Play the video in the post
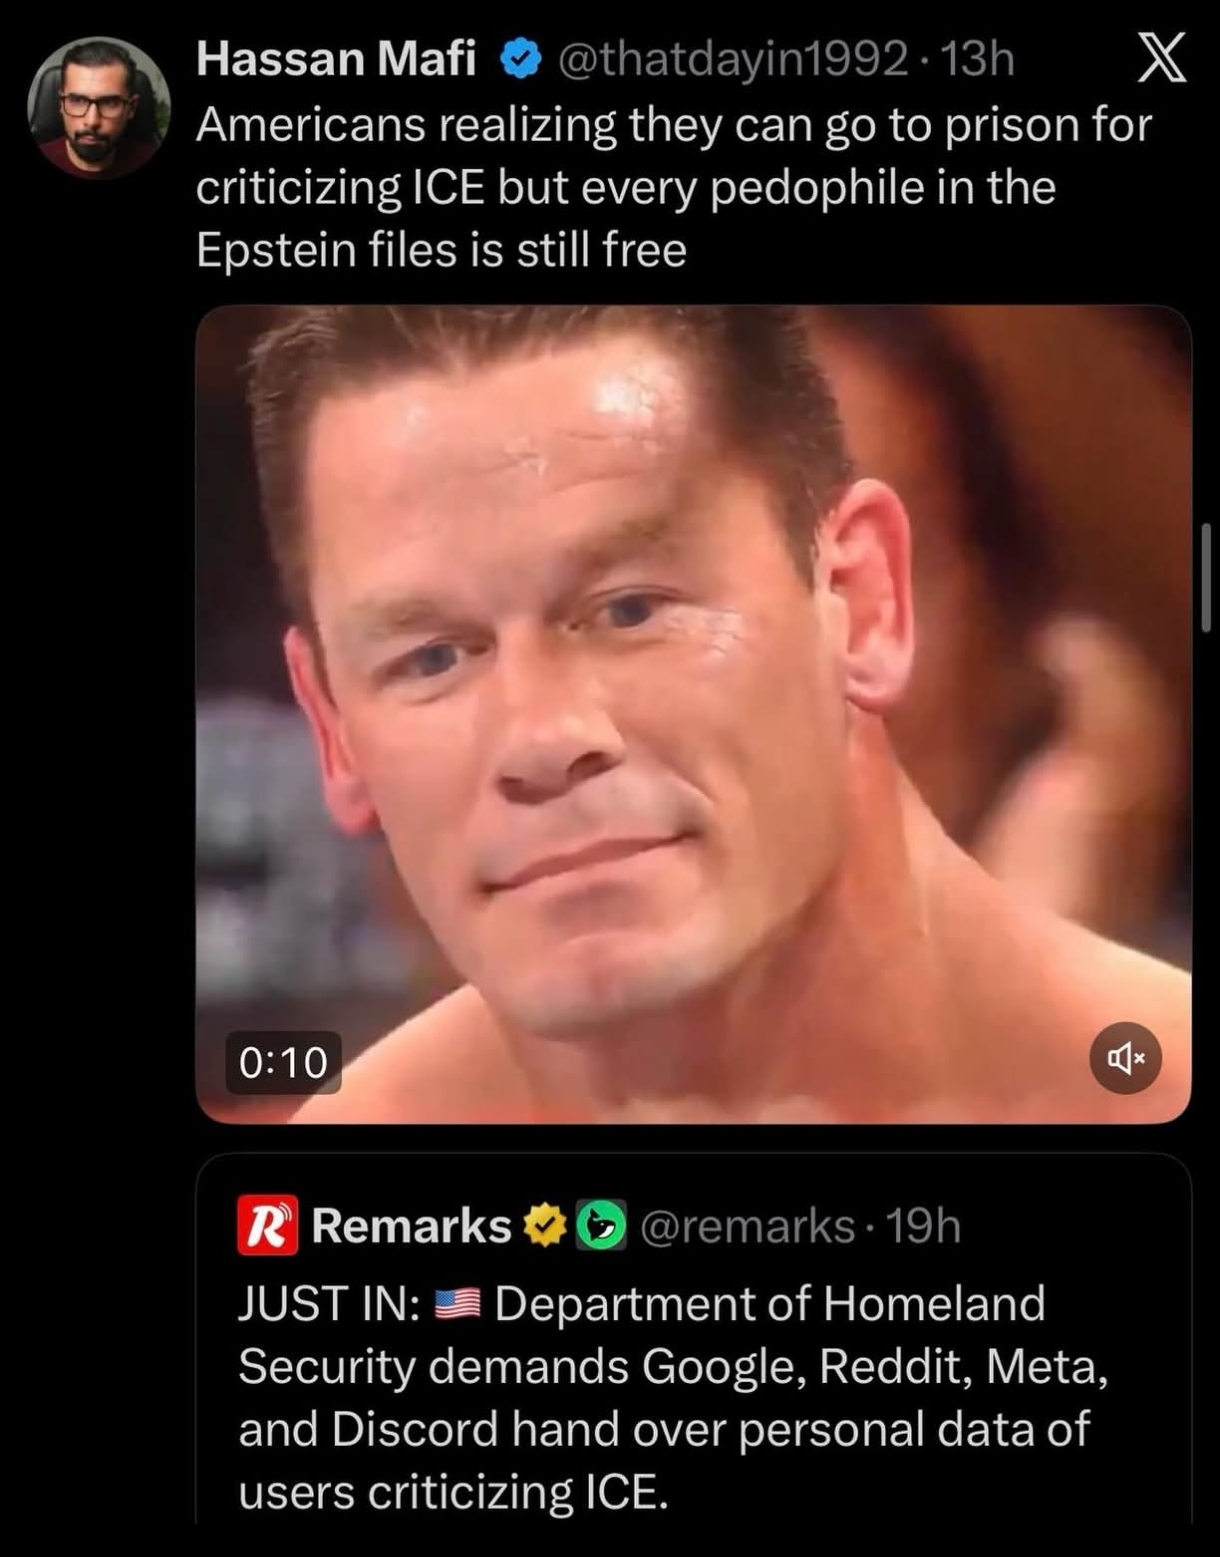 (692, 714)
